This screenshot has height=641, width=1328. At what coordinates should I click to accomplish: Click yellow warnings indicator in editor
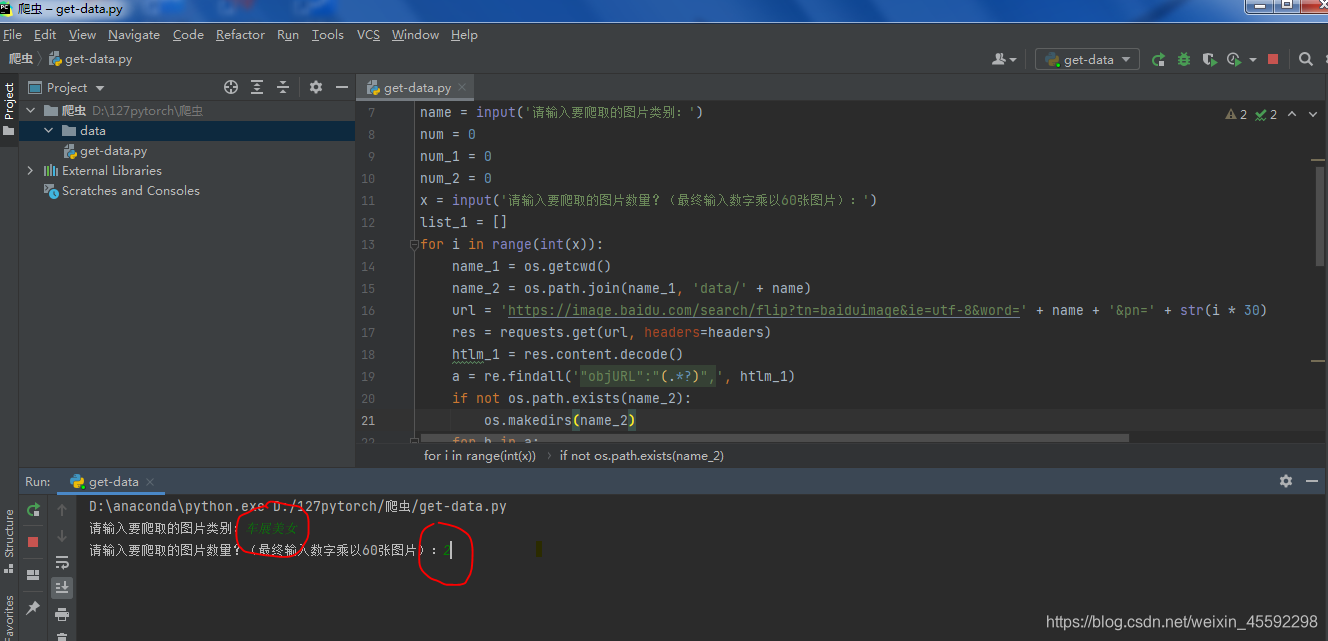[1236, 115]
